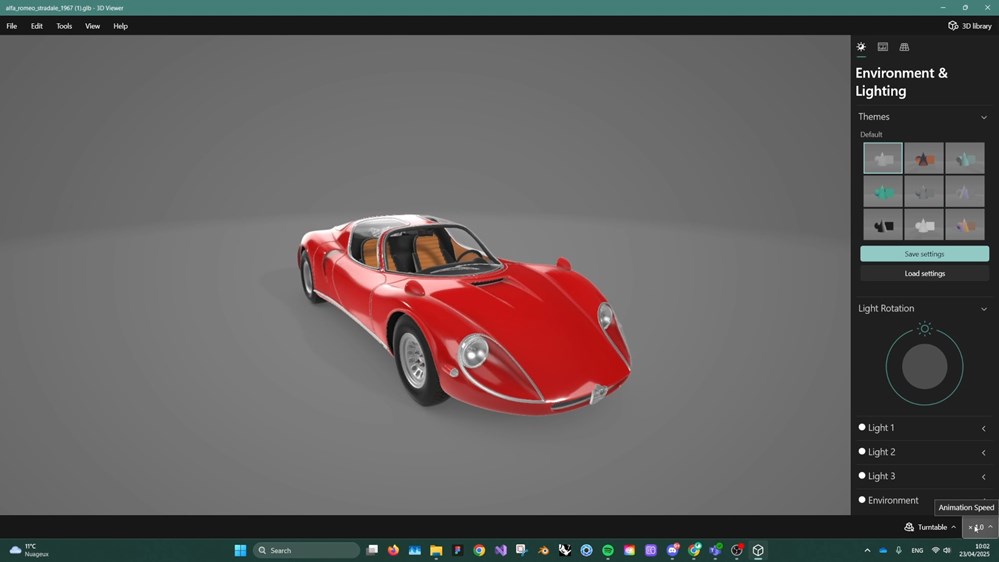Open Discord from the taskbar
The height and width of the screenshot is (562, 999).
(x=672, y=551)
